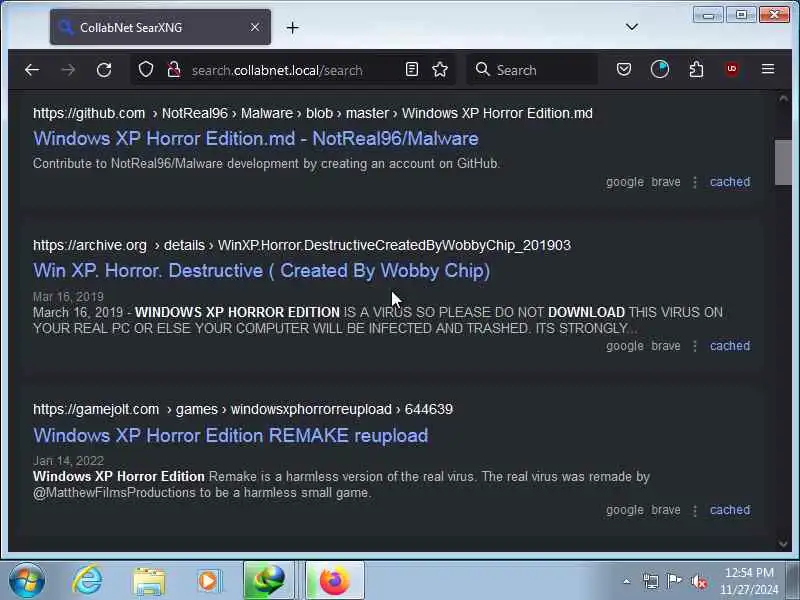Open cached link for archive.org result
The height and width of the screenshot is (600, 800).
pos(730,345)
